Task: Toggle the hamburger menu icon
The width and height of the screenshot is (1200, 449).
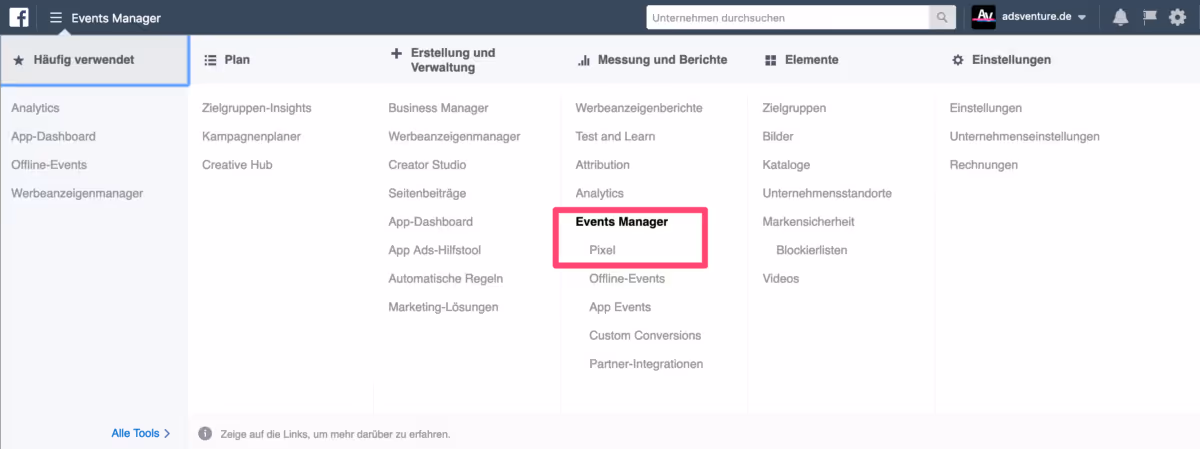Action: [56, 18]
